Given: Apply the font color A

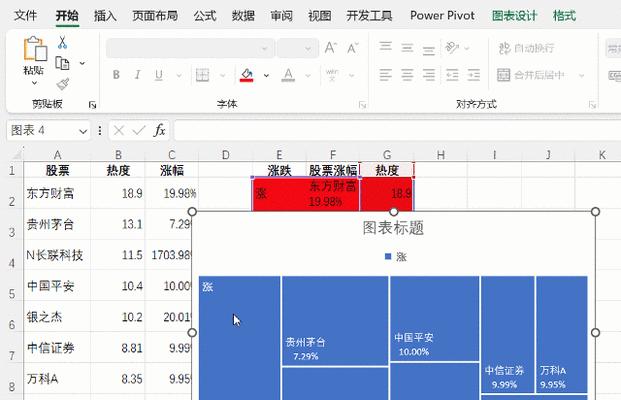Looking at the screenshot, I should point(288,74).
